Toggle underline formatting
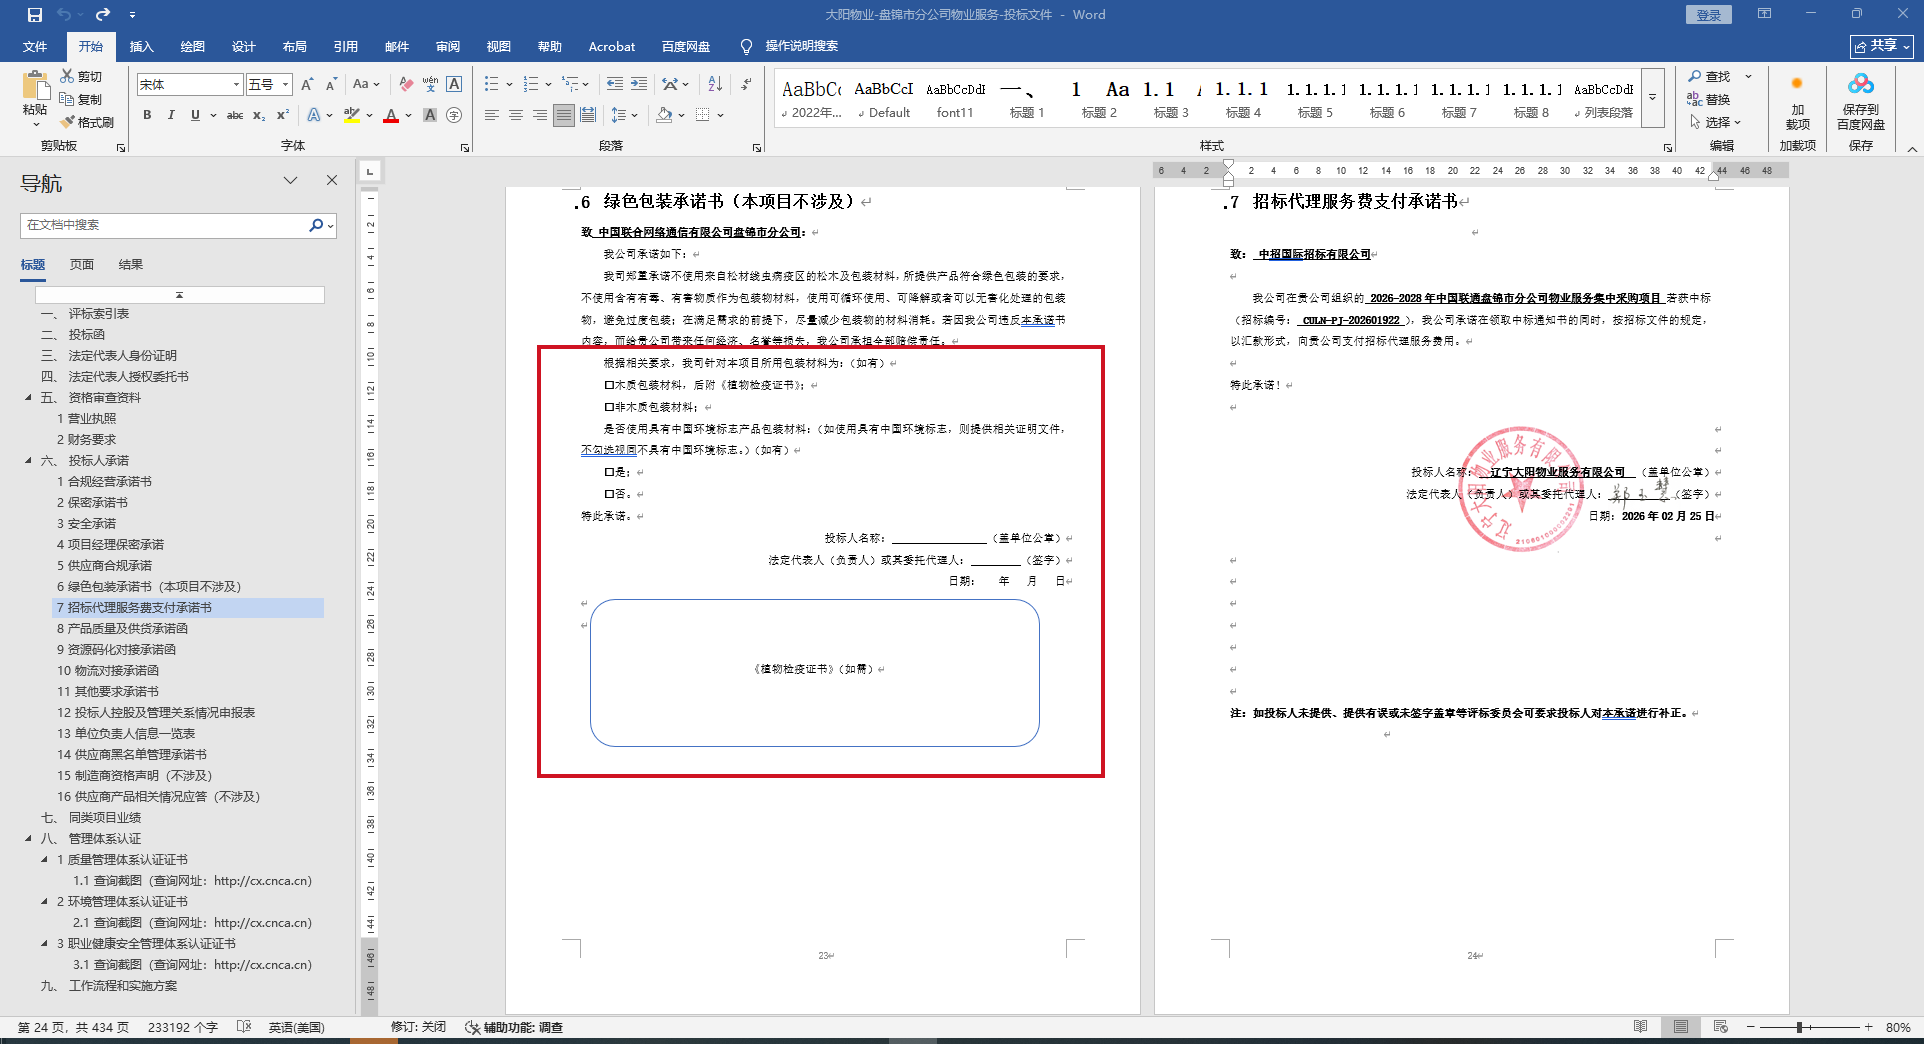 pos(195,115)
